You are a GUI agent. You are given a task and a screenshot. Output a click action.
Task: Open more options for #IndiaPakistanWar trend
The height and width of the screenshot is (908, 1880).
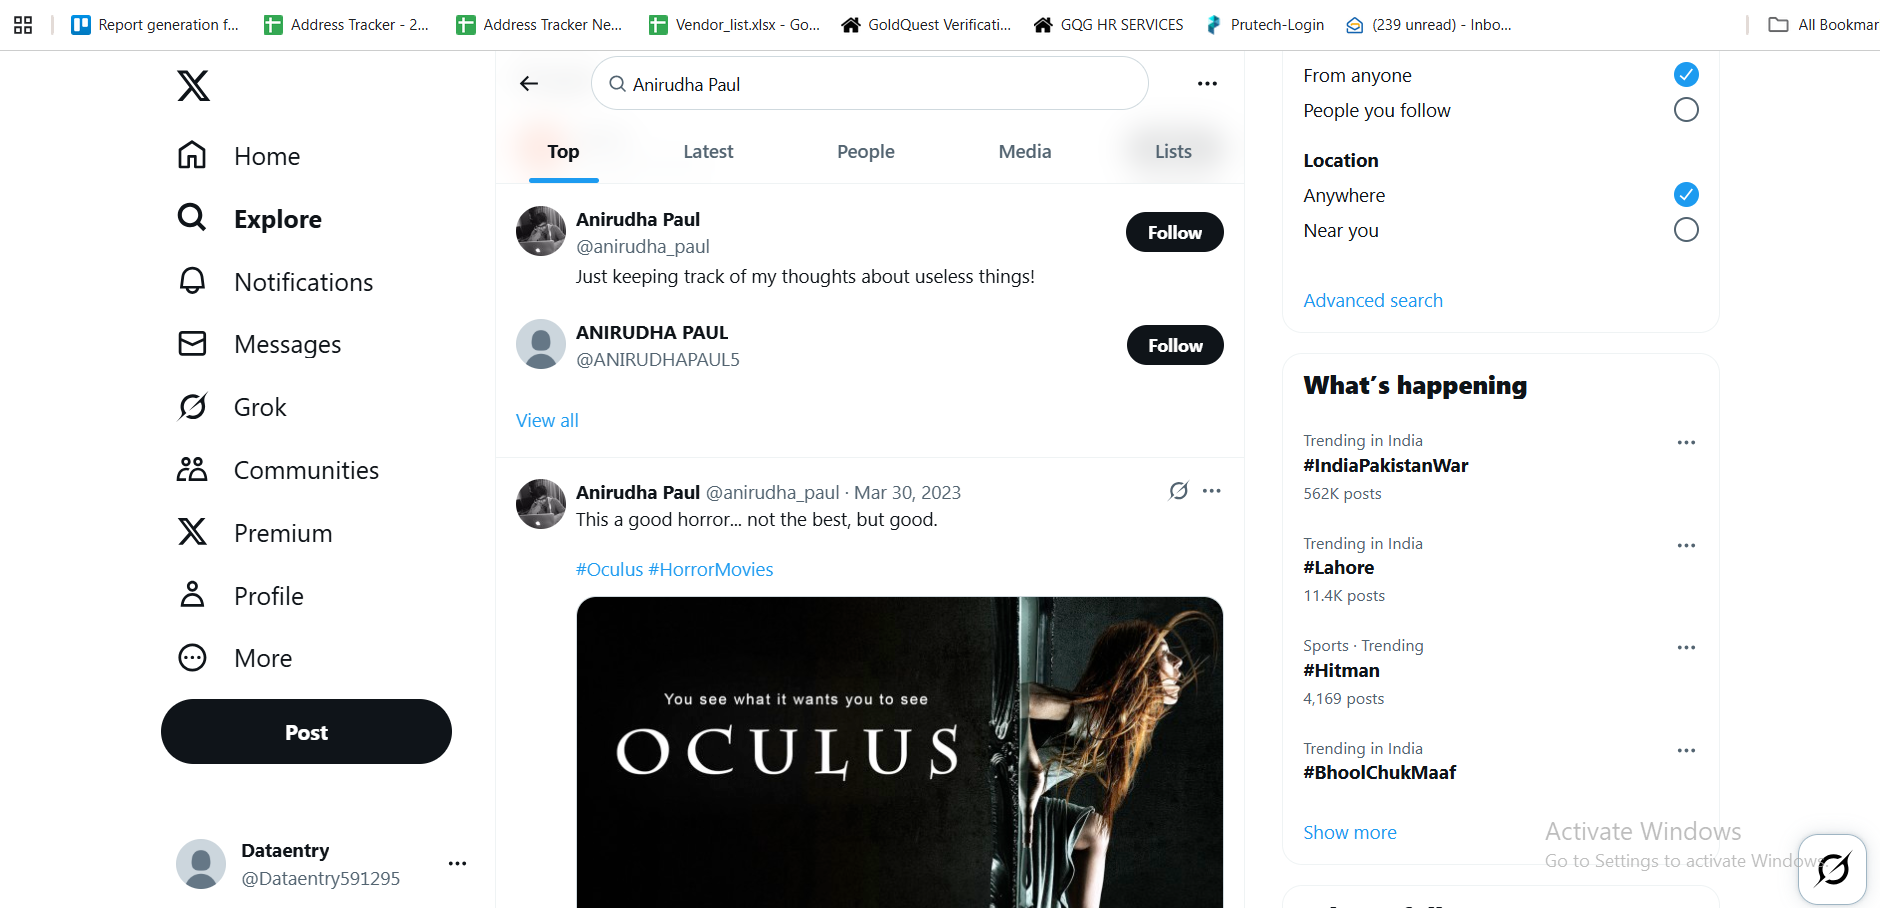[1686, 442]
